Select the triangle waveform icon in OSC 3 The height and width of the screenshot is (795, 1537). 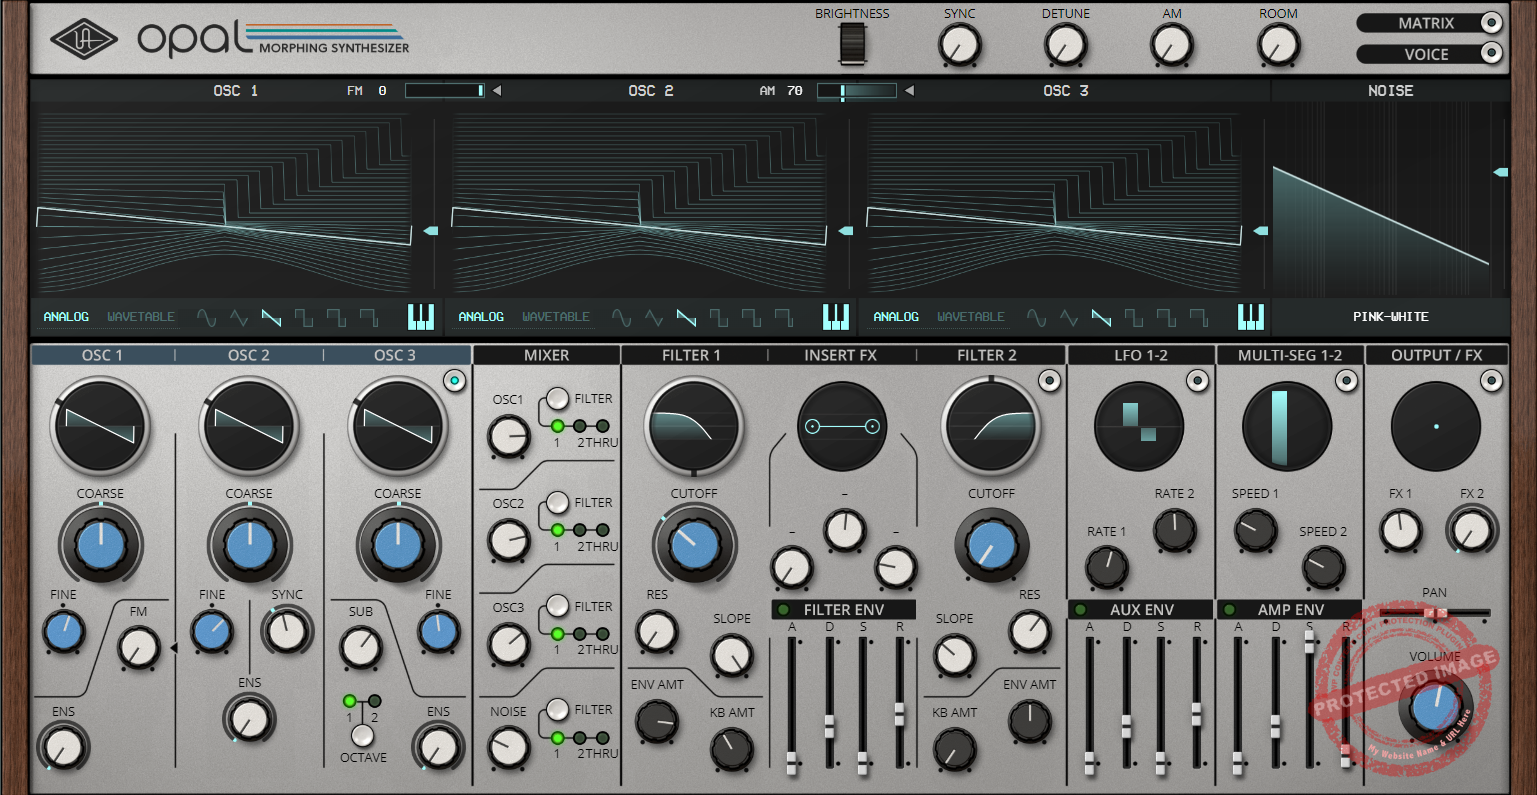tap(1069, 318)
